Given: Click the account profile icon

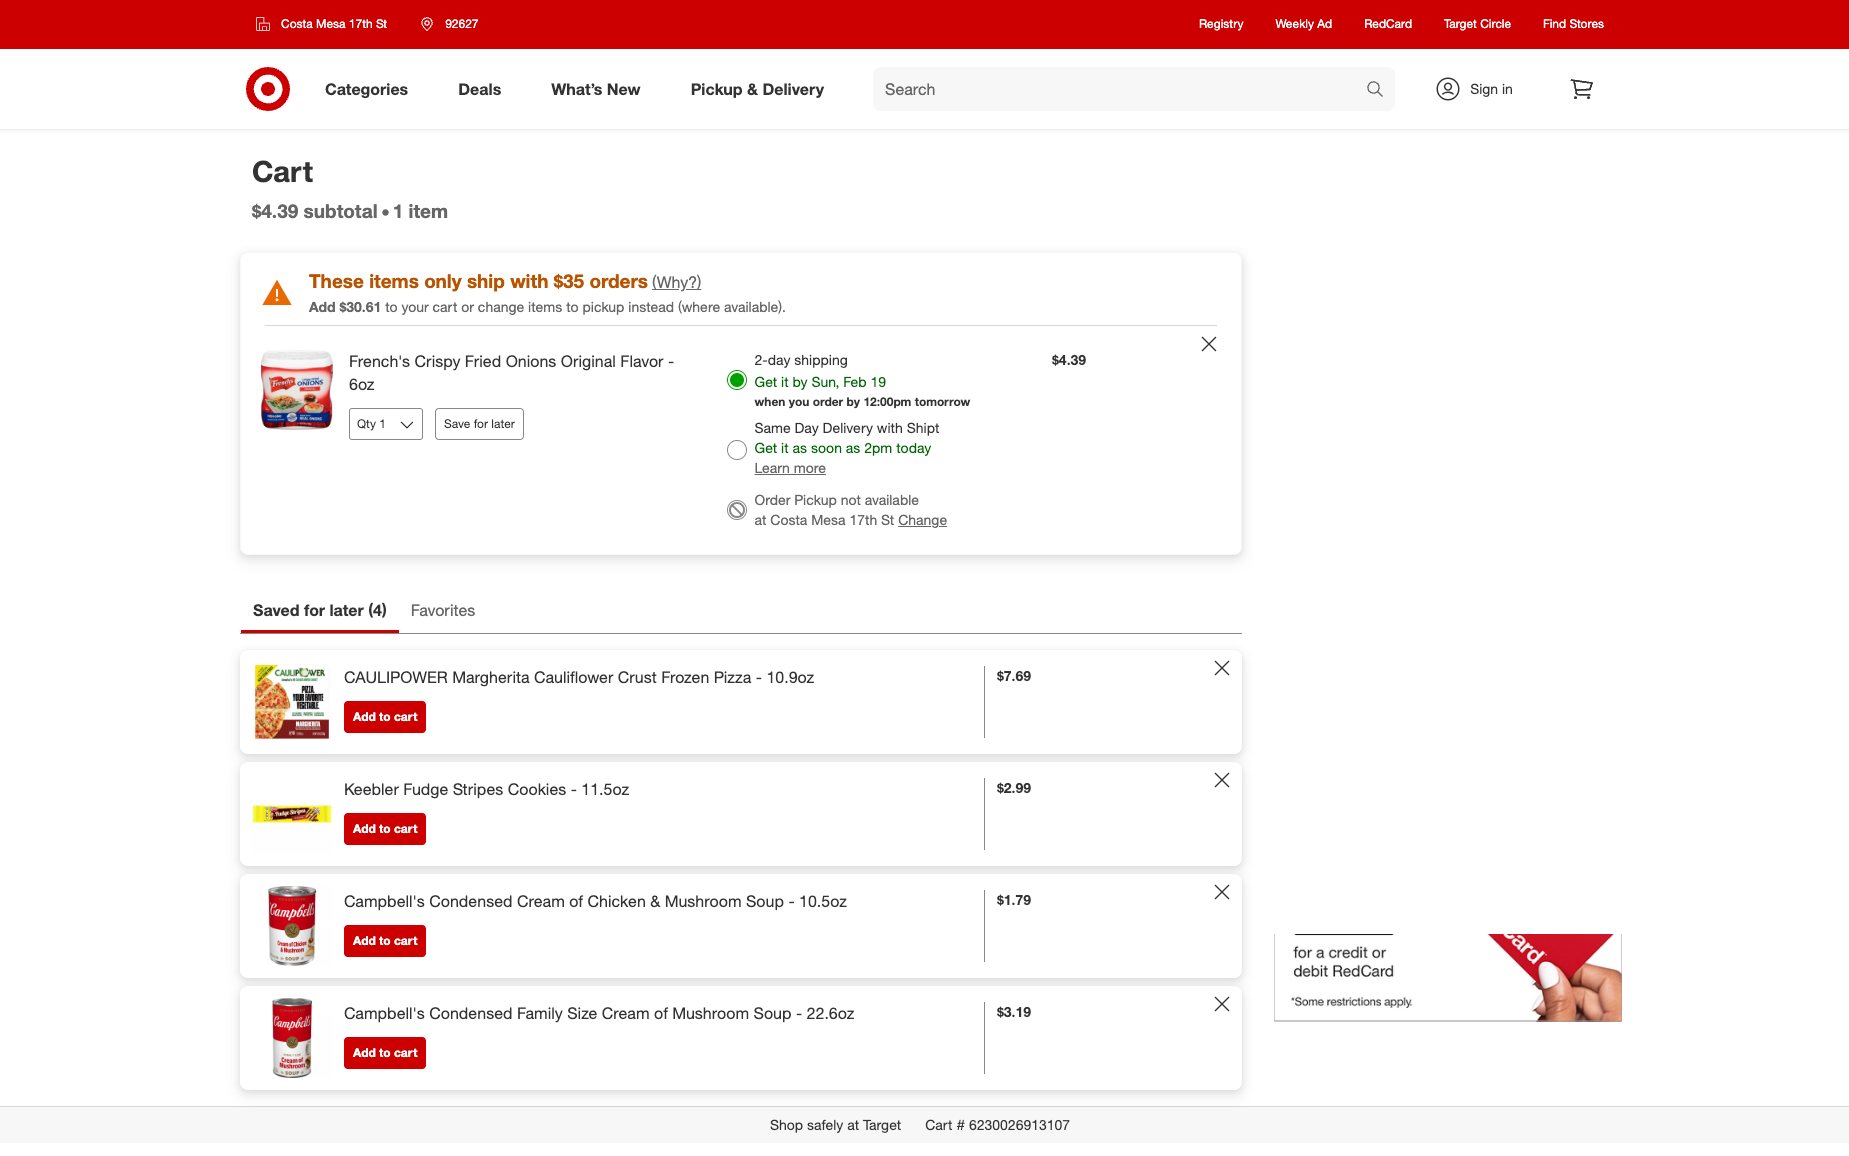Looking at the screenshot, I should point(1448,89).
